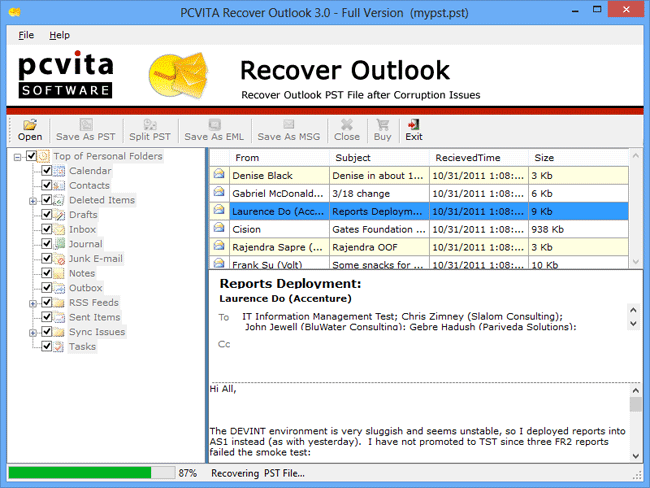Viewport: 650px width, 488px height.
Task: Click the Calendar folder icon
Action: (x=59, y=171)
